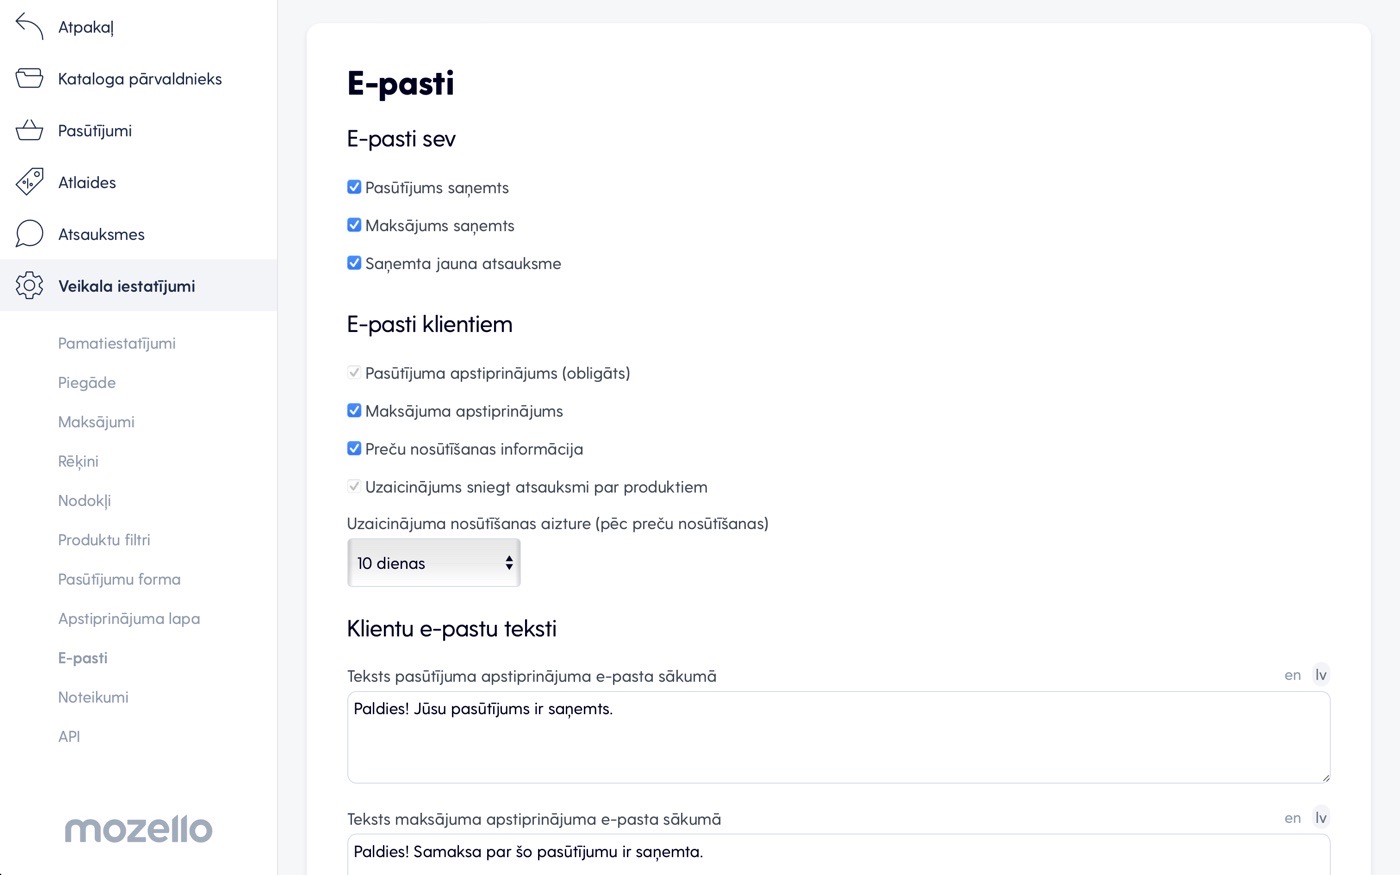Switch order confirmation text to en language
1400x875 pixels.
tap(1293, 675)
